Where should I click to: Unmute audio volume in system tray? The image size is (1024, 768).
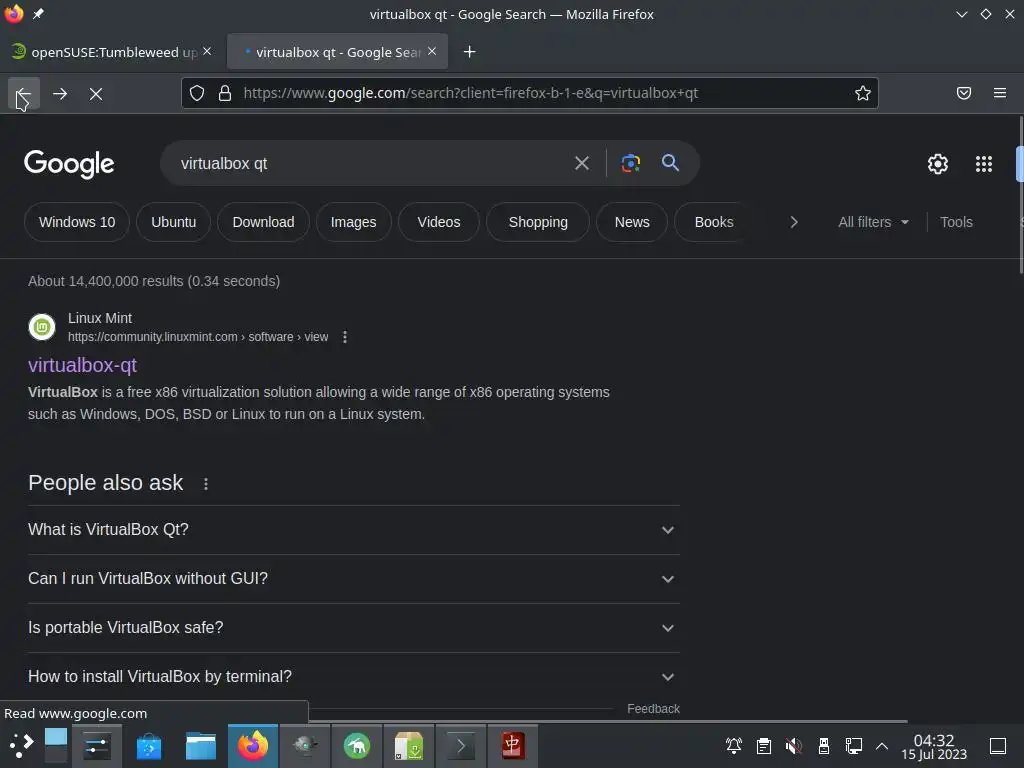tap(793, 746)
